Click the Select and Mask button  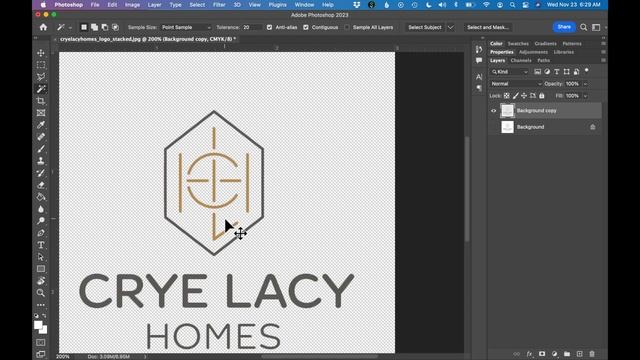(487, 27)
